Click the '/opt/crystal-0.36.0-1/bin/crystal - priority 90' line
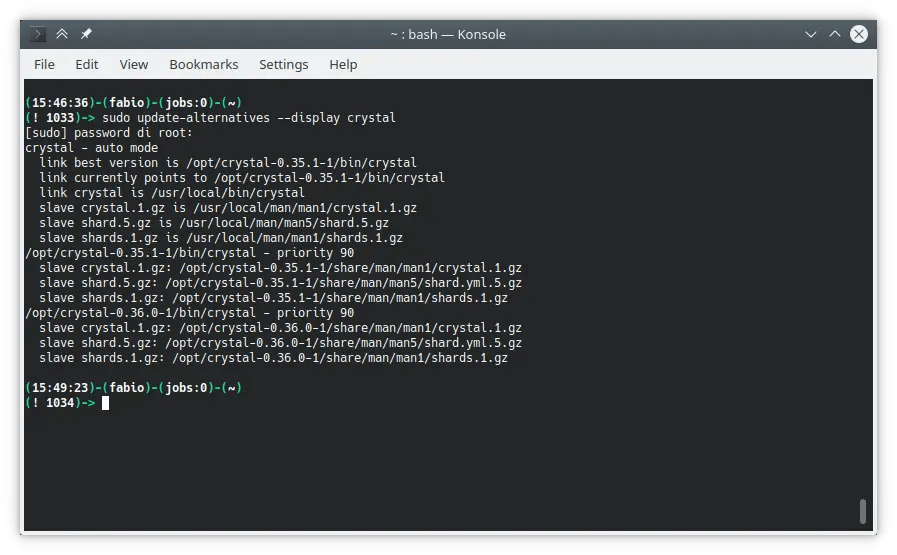The height and width of the screenshot is (555, 897). point(189,313)
